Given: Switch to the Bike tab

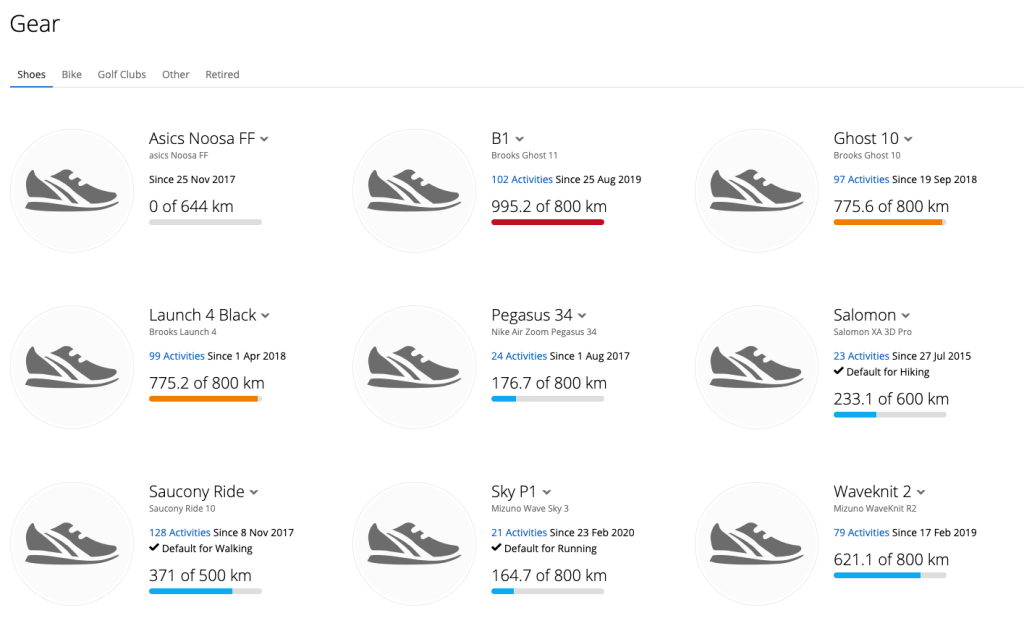Looking at the screenshot, I should (x=72, y=74).
